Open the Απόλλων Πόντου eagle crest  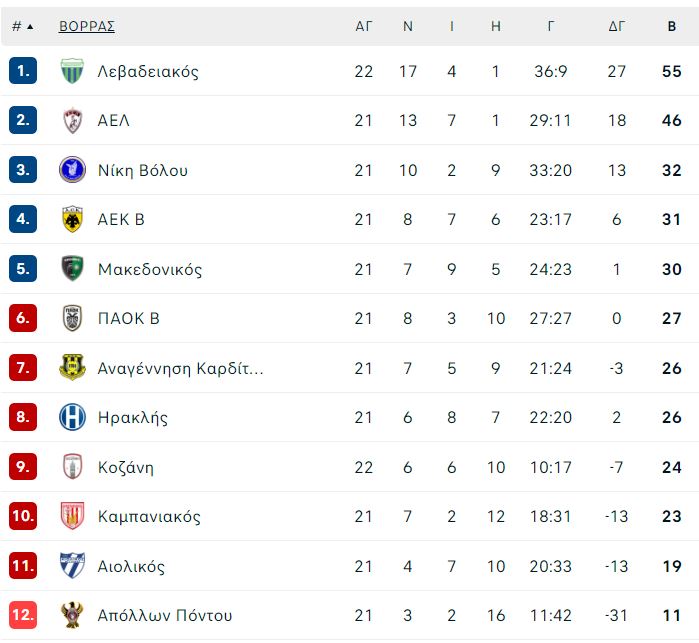(x=72, y=615)
